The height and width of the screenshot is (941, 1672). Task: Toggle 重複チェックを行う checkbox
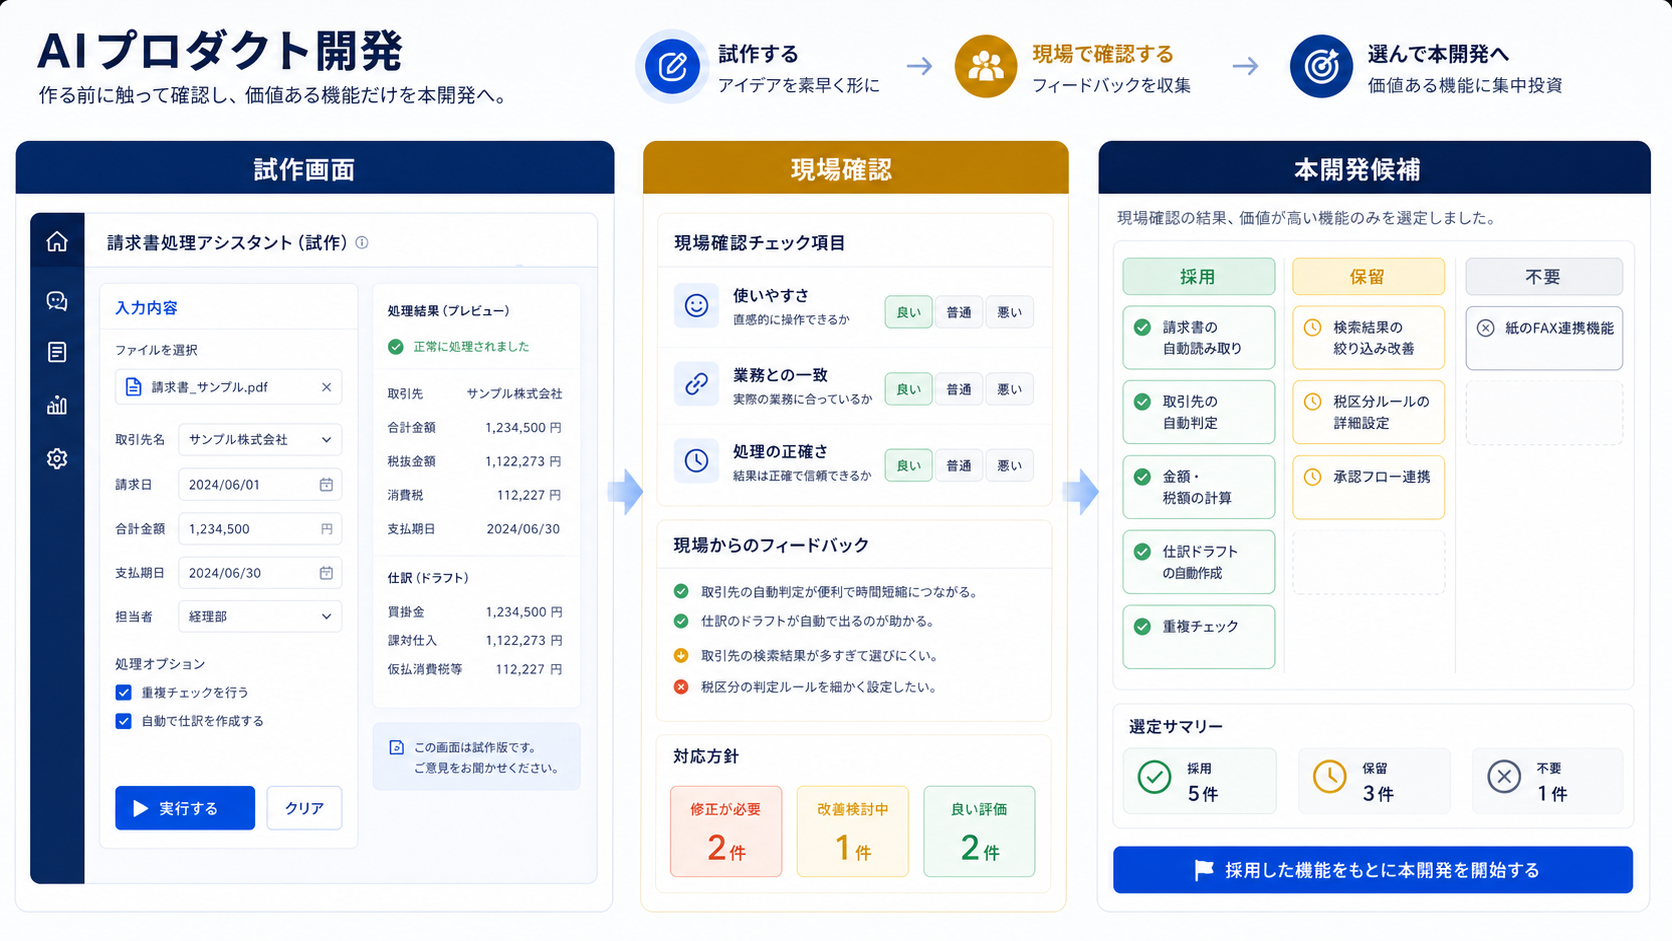coord(124,692)
